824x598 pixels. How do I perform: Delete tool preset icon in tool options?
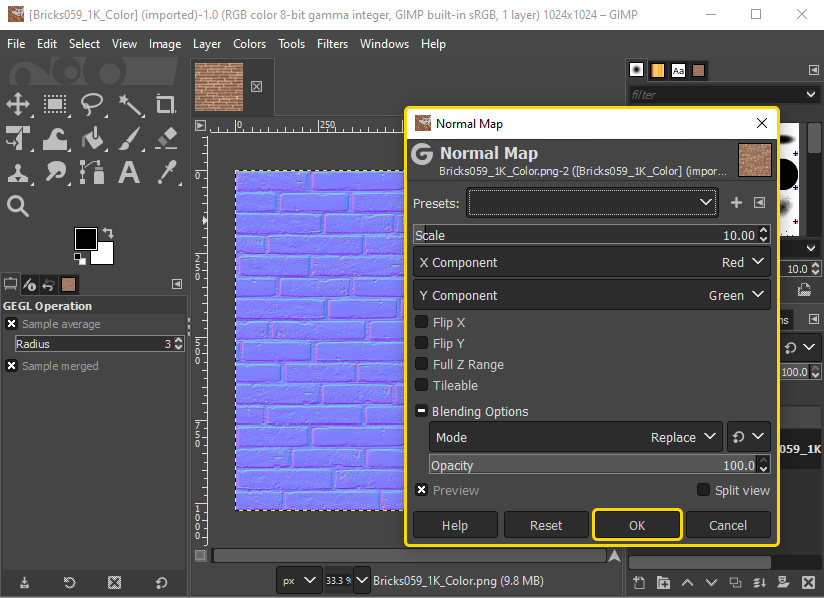tap(115, 582)
